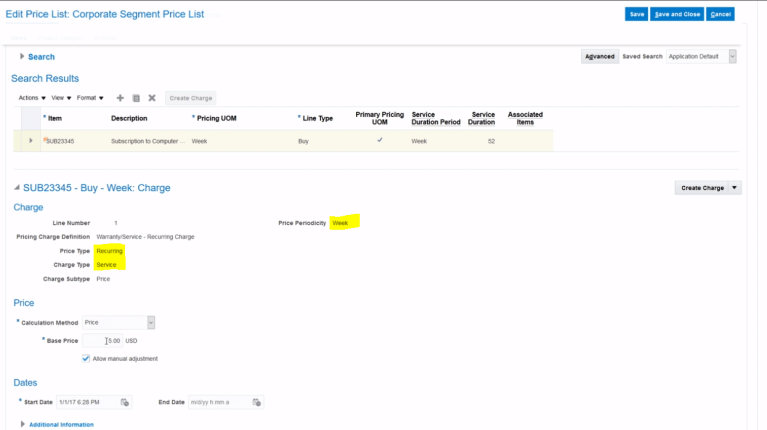Click the Base Price input field

103,341
